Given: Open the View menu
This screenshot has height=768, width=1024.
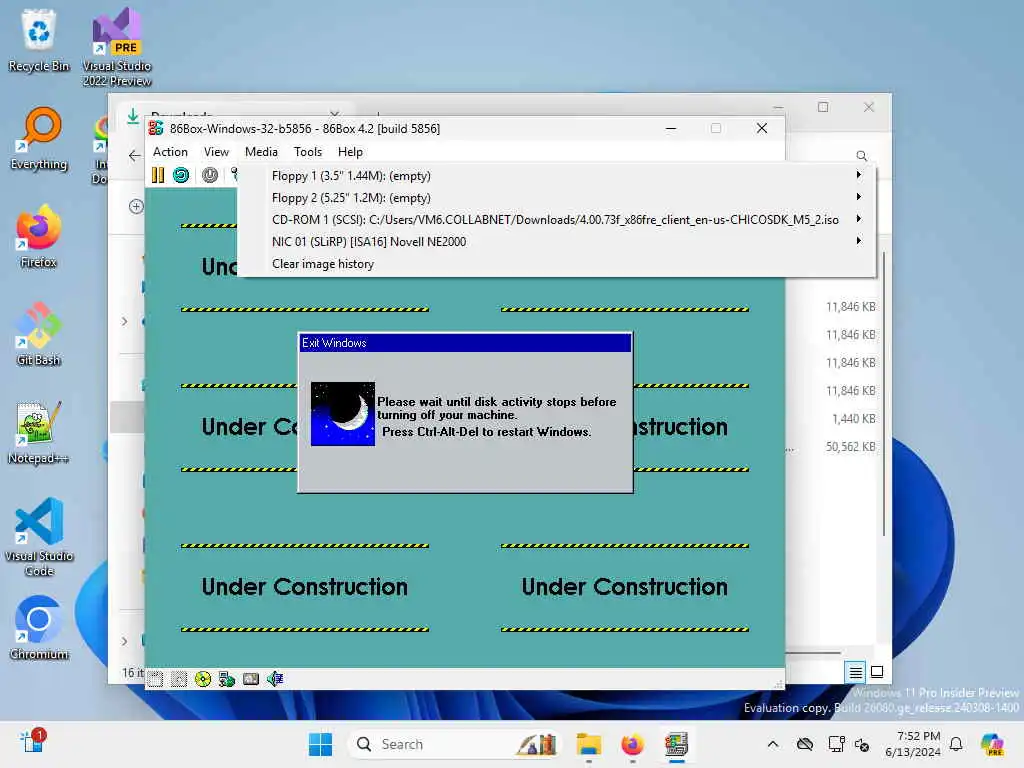Looking at the screenshot, I should [216, 152].
